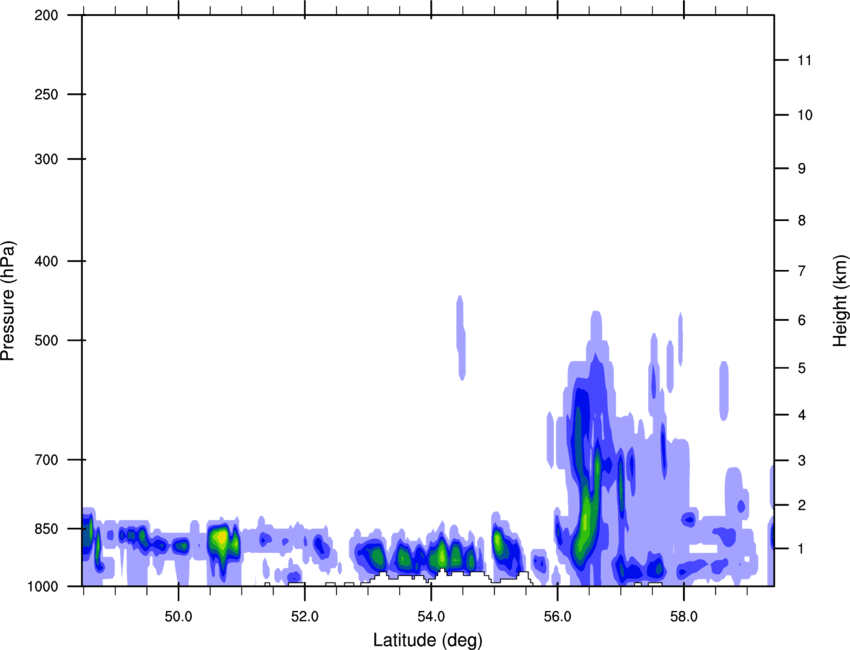The height and width of the screenshot is (650, 850).
Task: Click the isolated light-blue streak above latitude 54.5
Action: pyautogui.click(x=461, y=337)
